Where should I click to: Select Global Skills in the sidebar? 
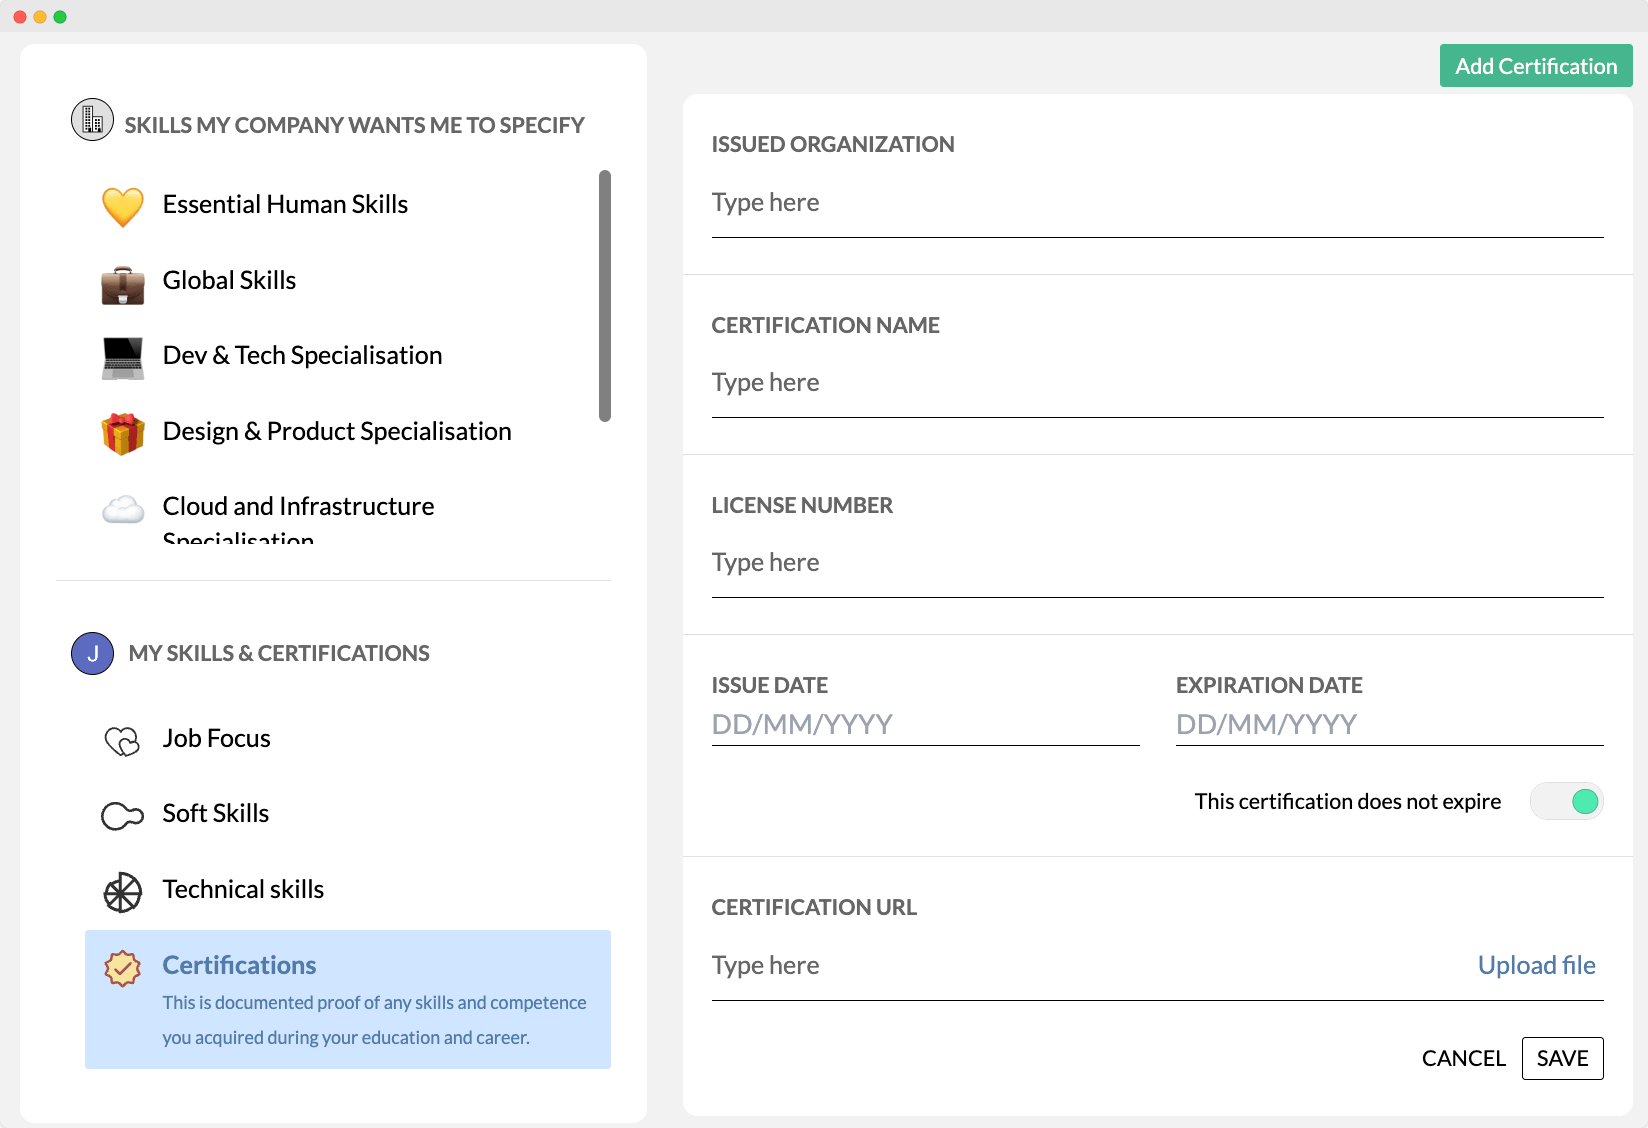229,280
